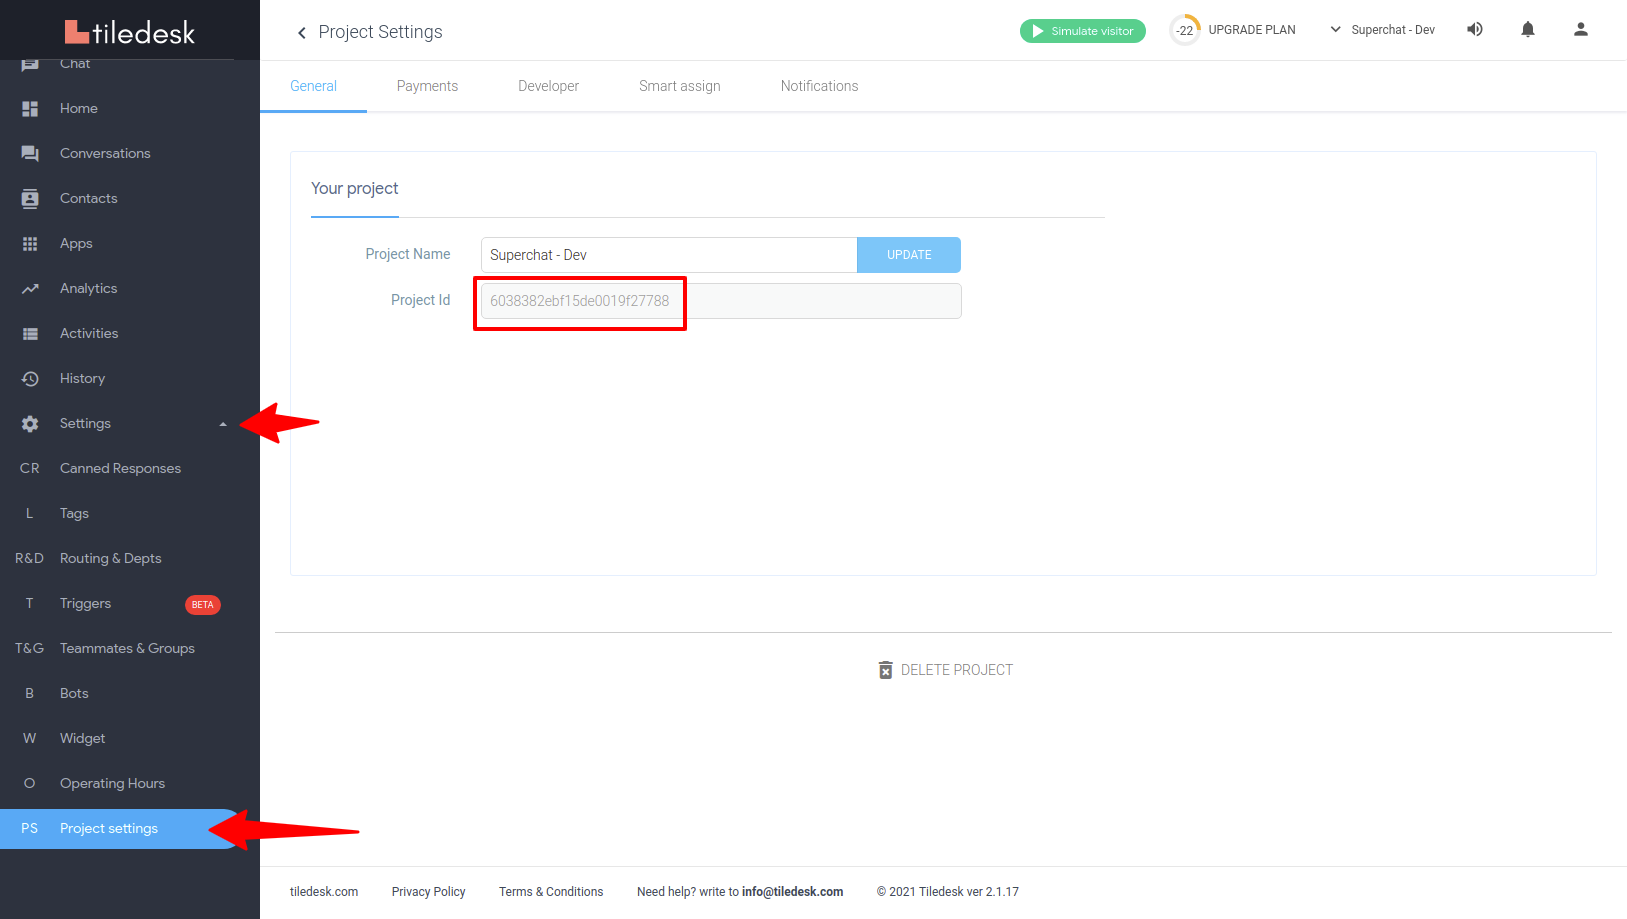Open the user profile avatar icon
The height and width of the screenshot is (919, 1627).
1581,29
